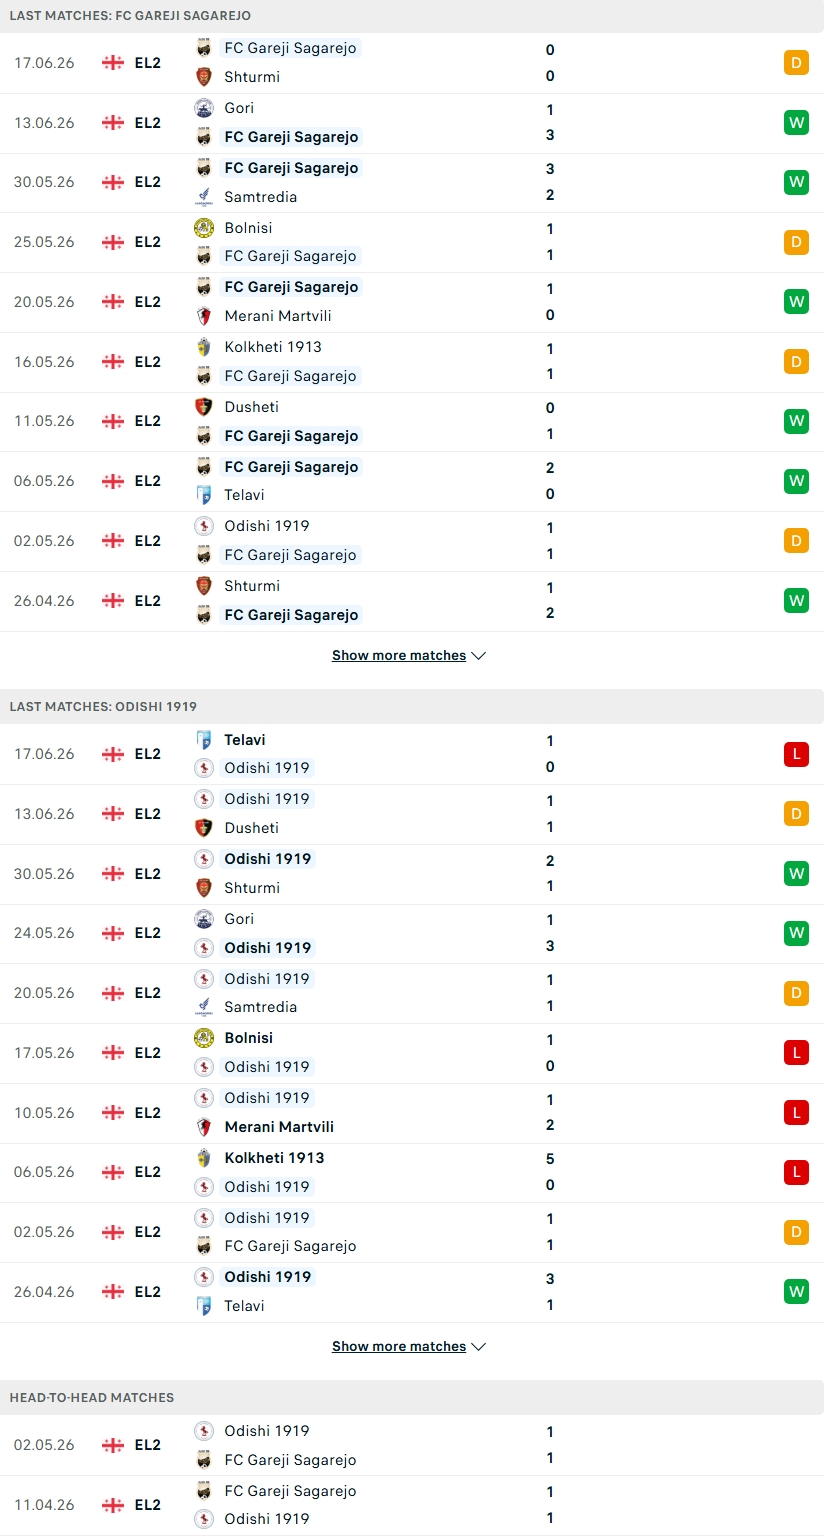Click the red L badge for the Telavi 1-0 Odishi match

point(796,754)
